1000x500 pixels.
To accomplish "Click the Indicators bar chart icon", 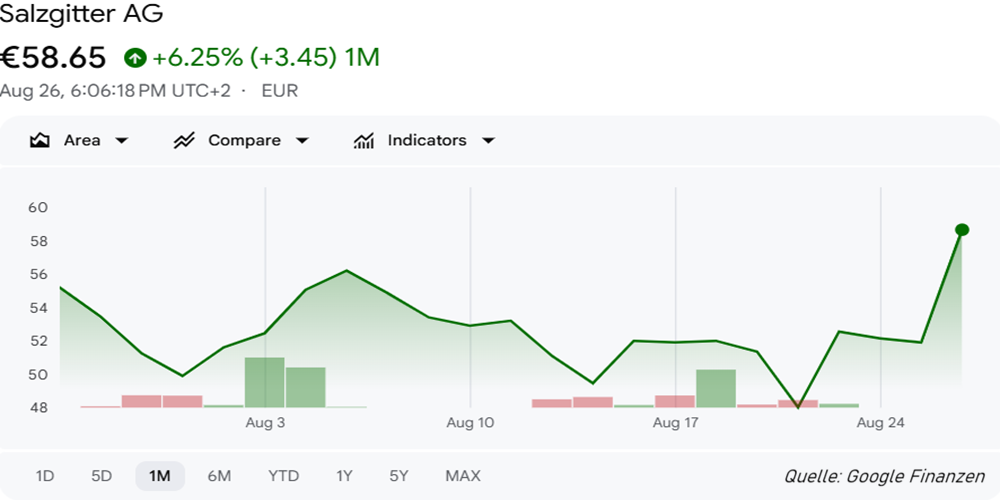I will tap(364, 140).
